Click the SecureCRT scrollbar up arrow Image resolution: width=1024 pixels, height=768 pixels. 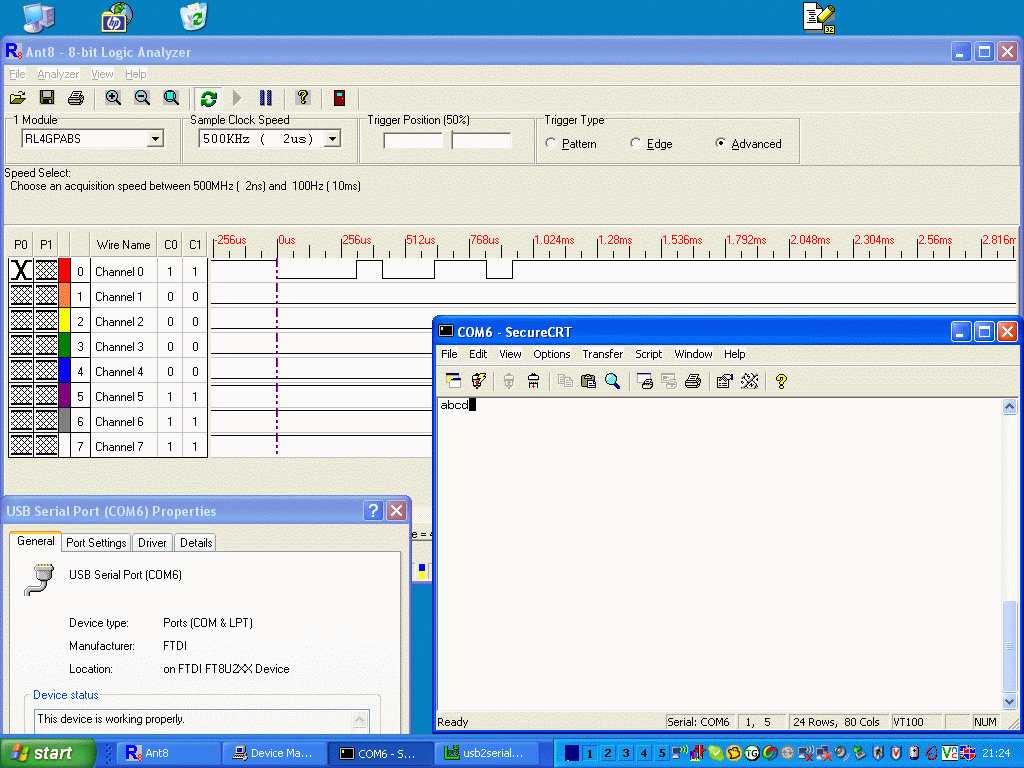[1009, 407]
